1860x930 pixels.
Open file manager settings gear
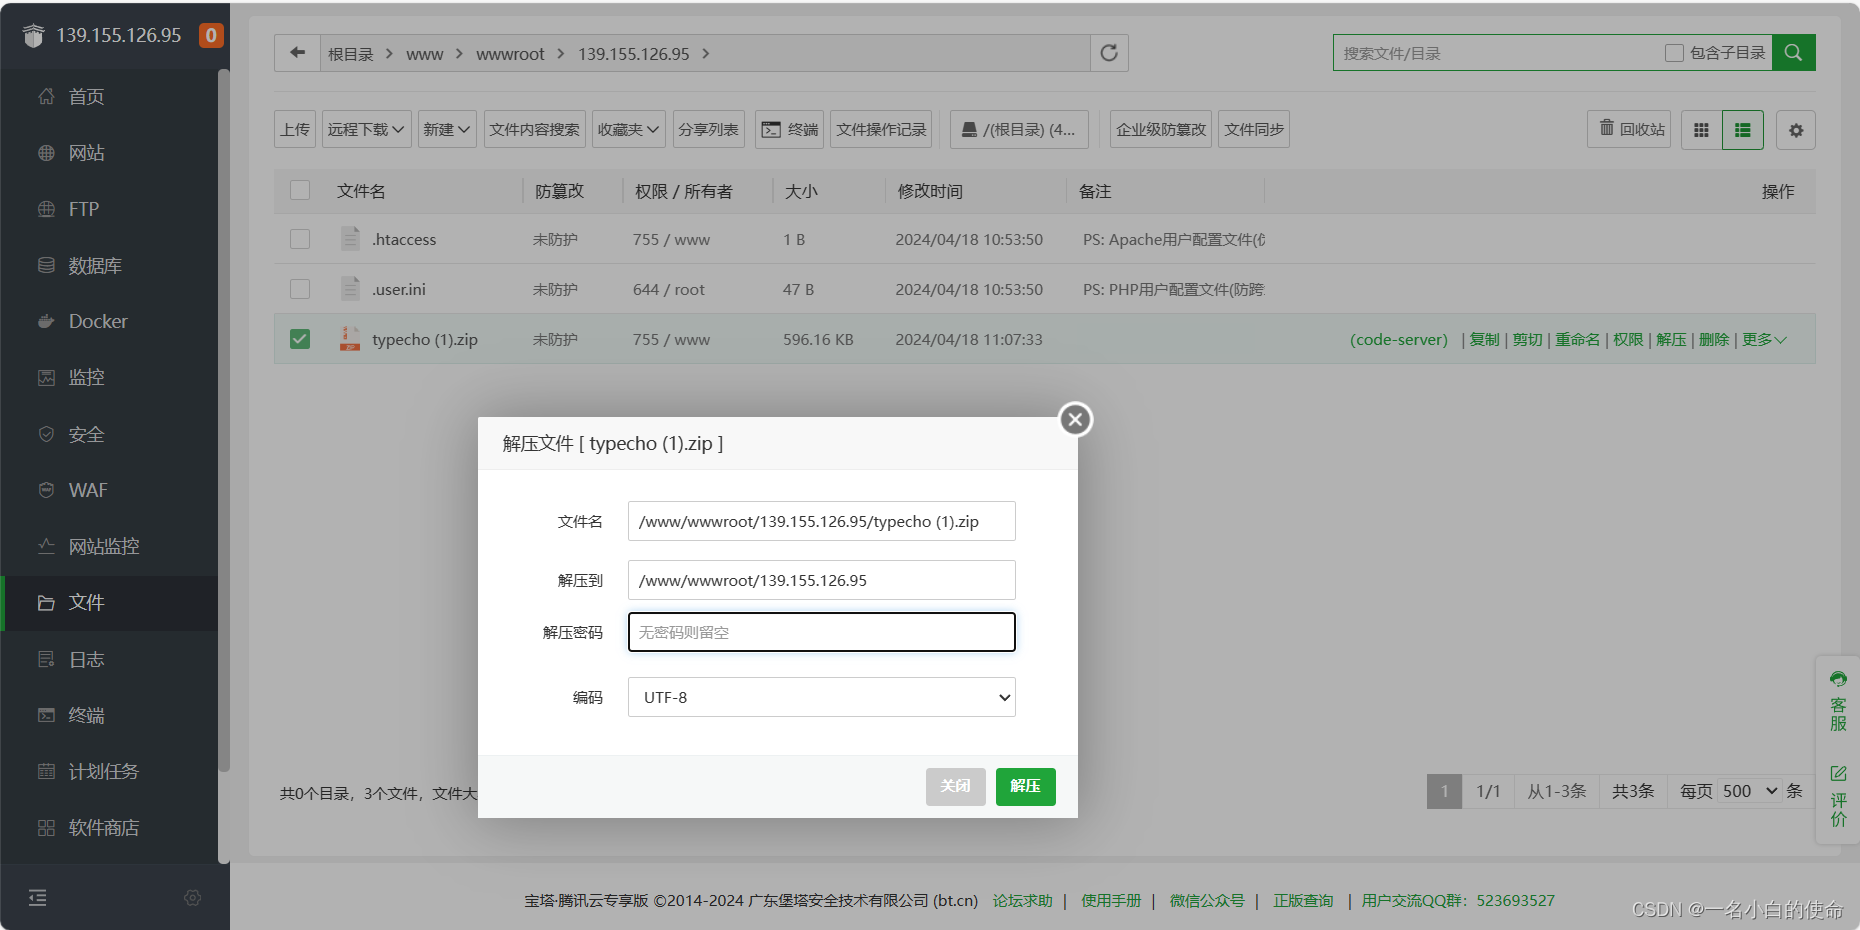(x=1796, y=130)
